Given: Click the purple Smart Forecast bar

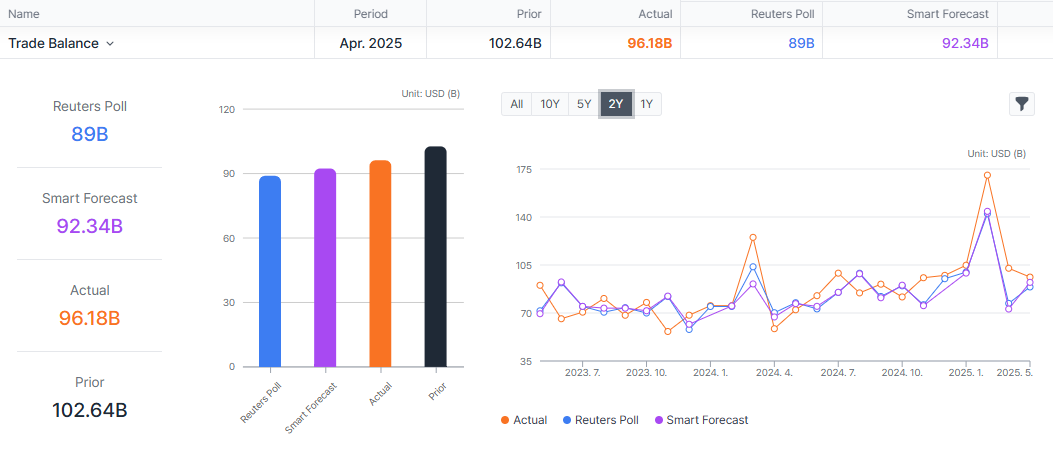Looking at the screenshot, I should (325, 268).
